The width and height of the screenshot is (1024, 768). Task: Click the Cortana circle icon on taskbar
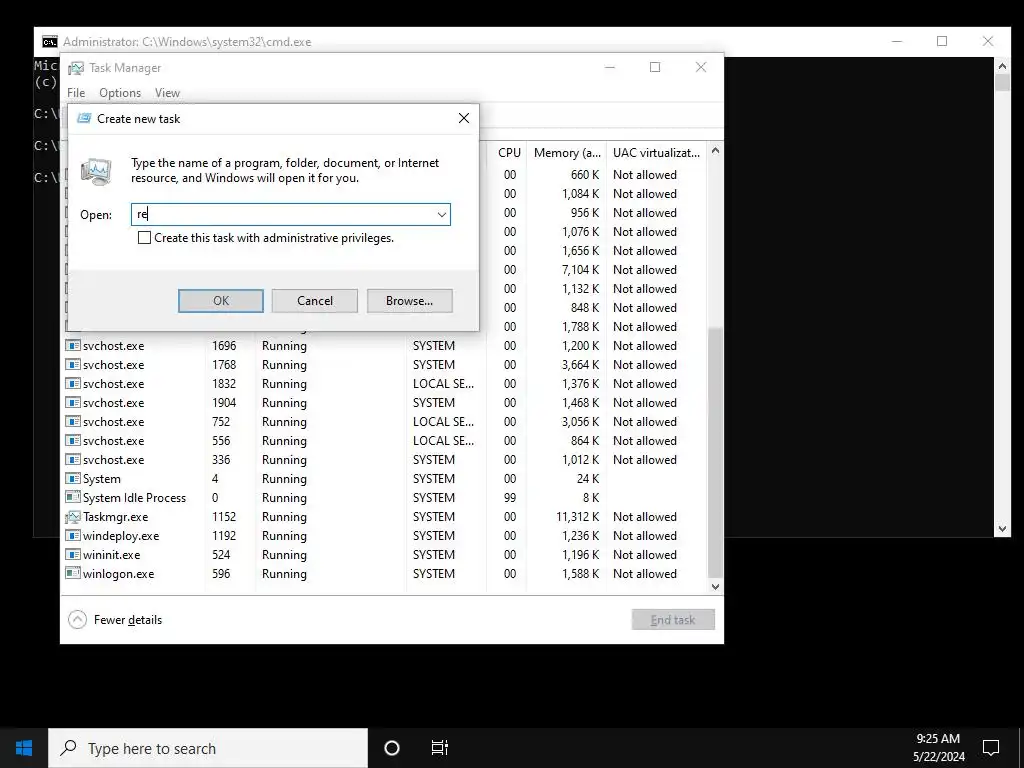tap(392, 748)
